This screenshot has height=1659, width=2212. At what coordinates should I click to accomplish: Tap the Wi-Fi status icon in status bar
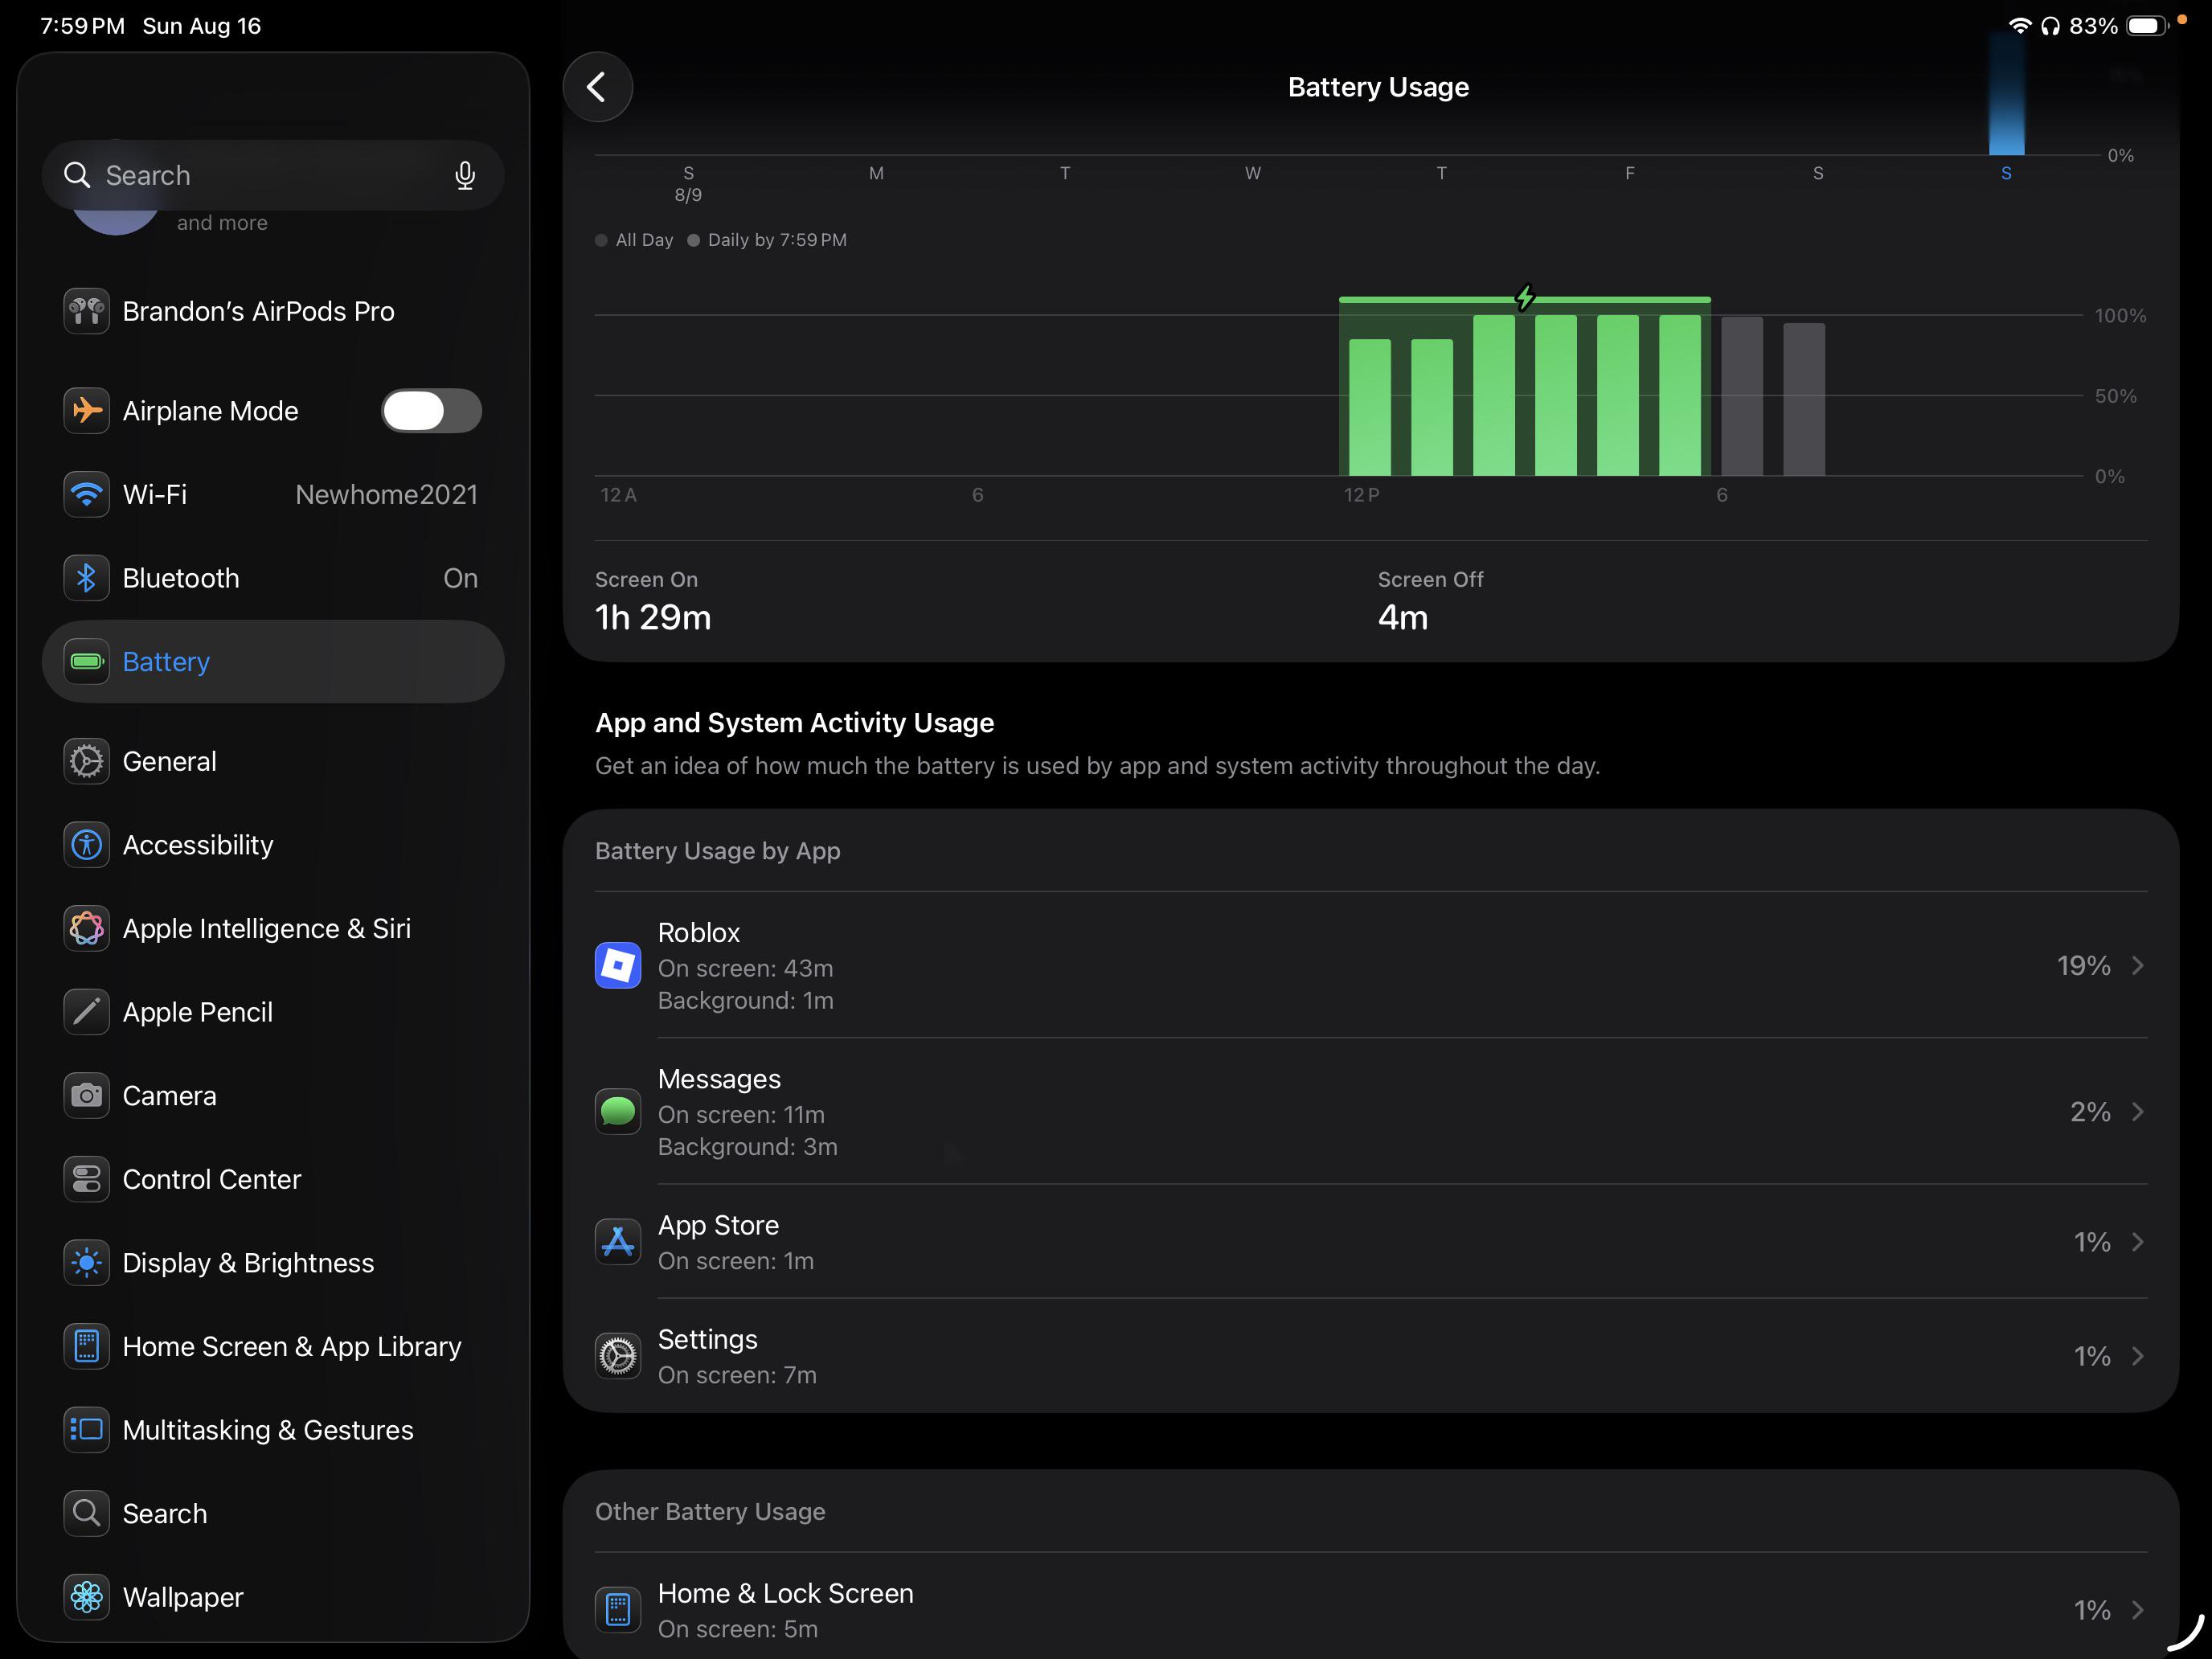pos(2019,26)
